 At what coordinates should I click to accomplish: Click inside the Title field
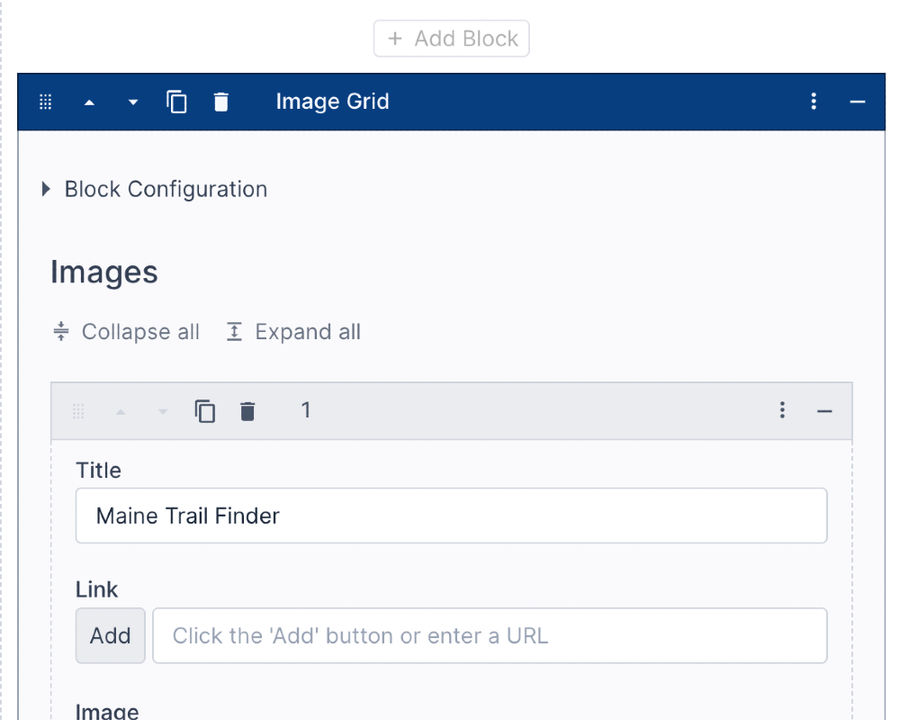(x=450, y=516)
